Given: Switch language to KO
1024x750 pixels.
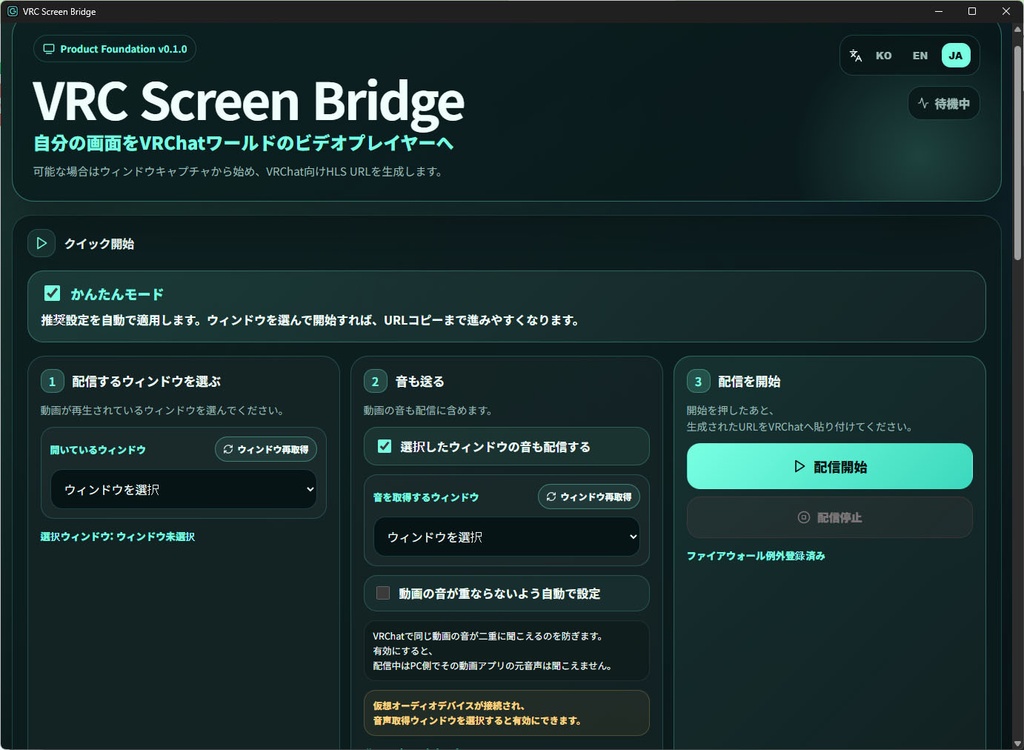Looking at the screenshot, I should (x=884, y=56).
